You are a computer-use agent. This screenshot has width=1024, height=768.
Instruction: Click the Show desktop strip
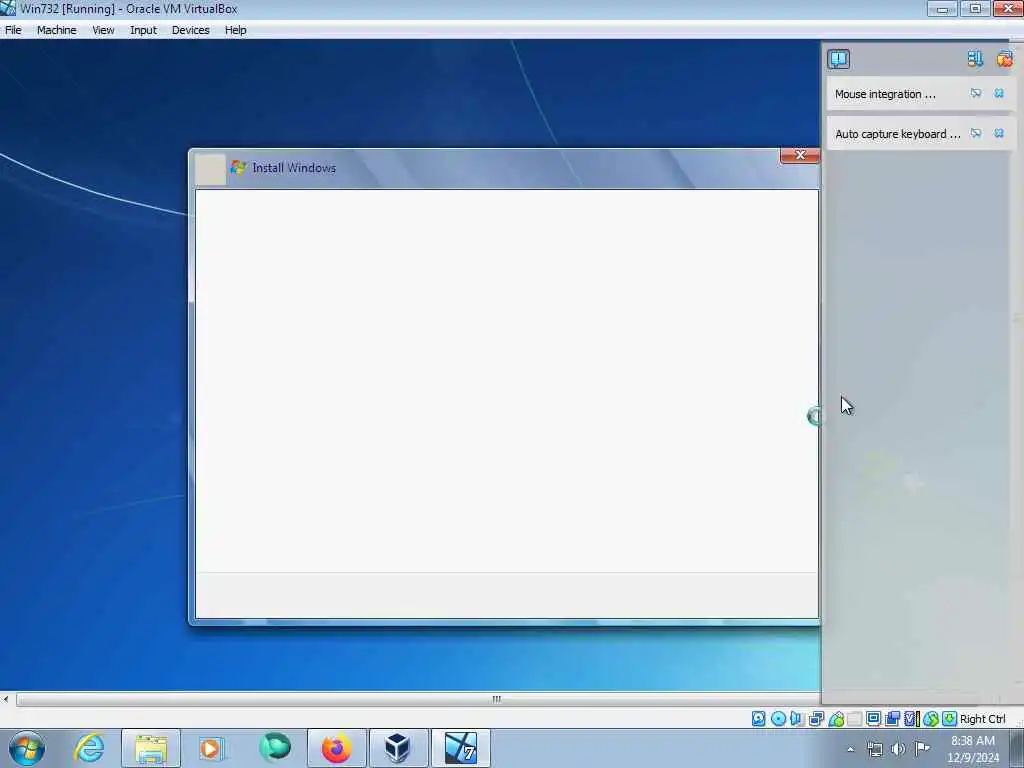point(1017,749)
